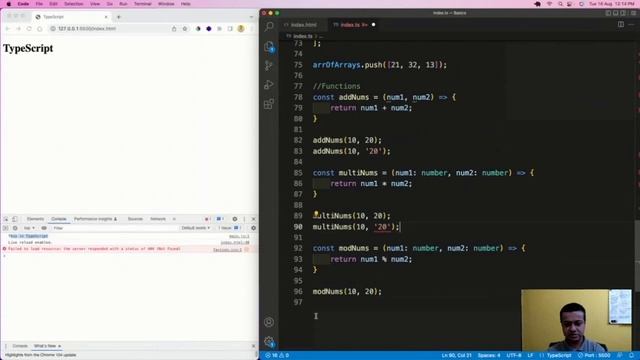This screenshot has height=360, width=640.
Task: Bookmark this page with the star icon
Action: (x=185, y=29)
